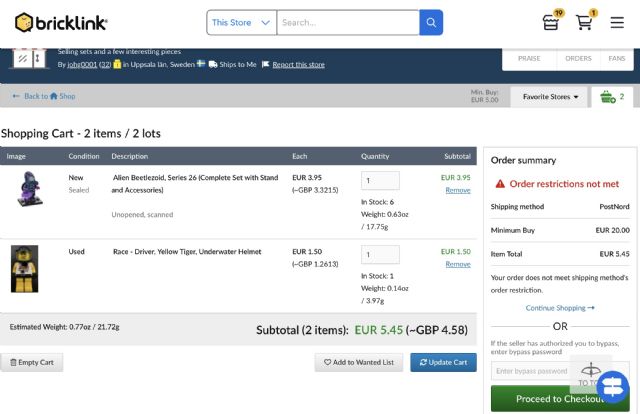
Task: Remove the Alien Beetlezoid item
Action: click(x=458, y=190)
